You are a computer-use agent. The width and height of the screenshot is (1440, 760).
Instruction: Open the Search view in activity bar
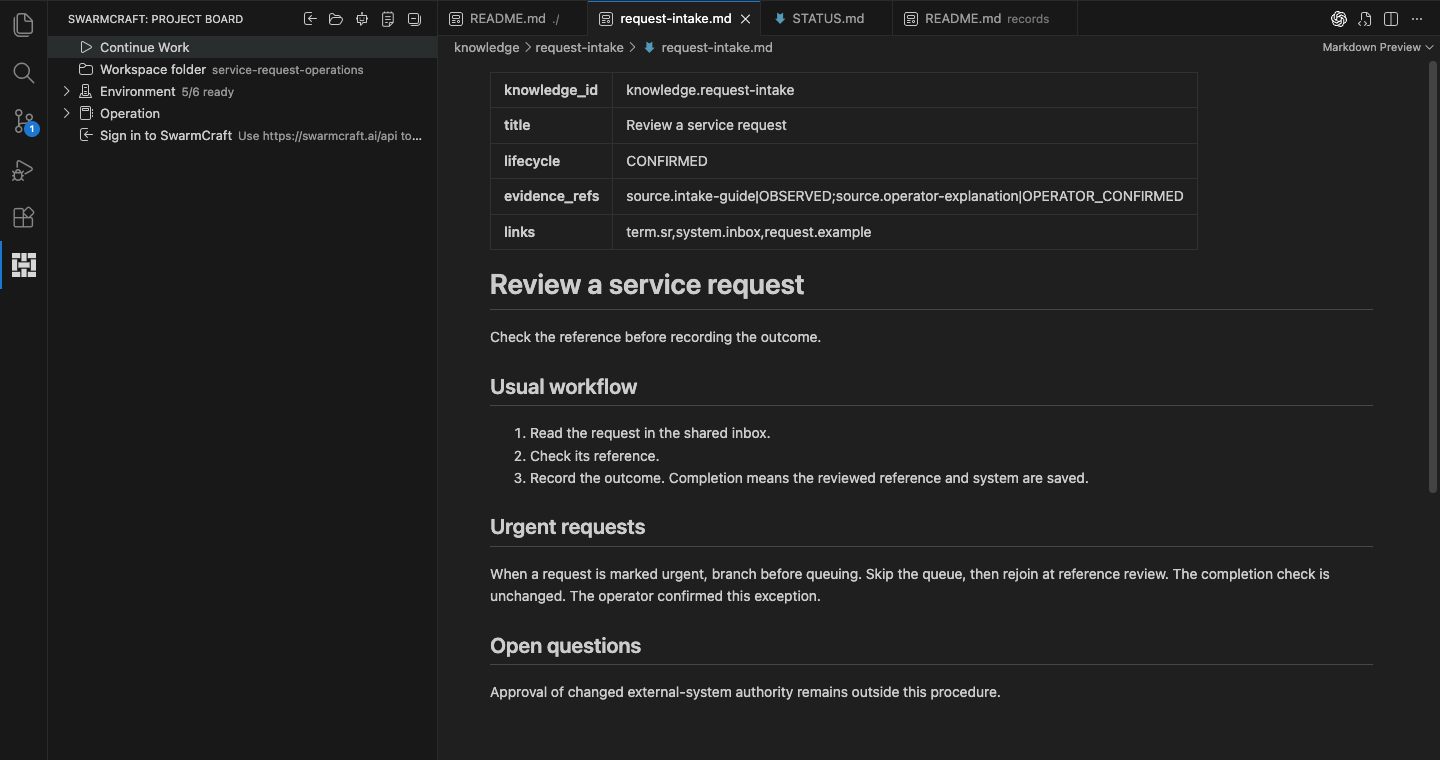(23, 73)
